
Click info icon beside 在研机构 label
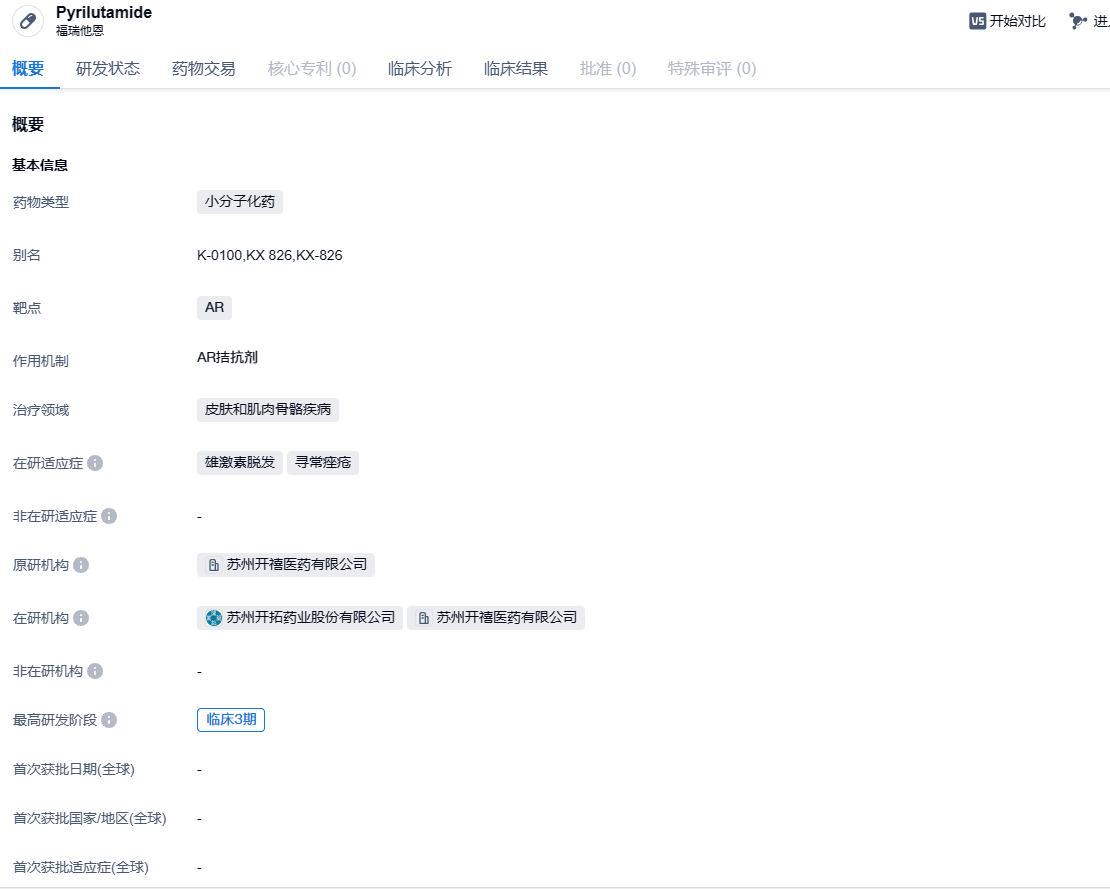[81, 618]
